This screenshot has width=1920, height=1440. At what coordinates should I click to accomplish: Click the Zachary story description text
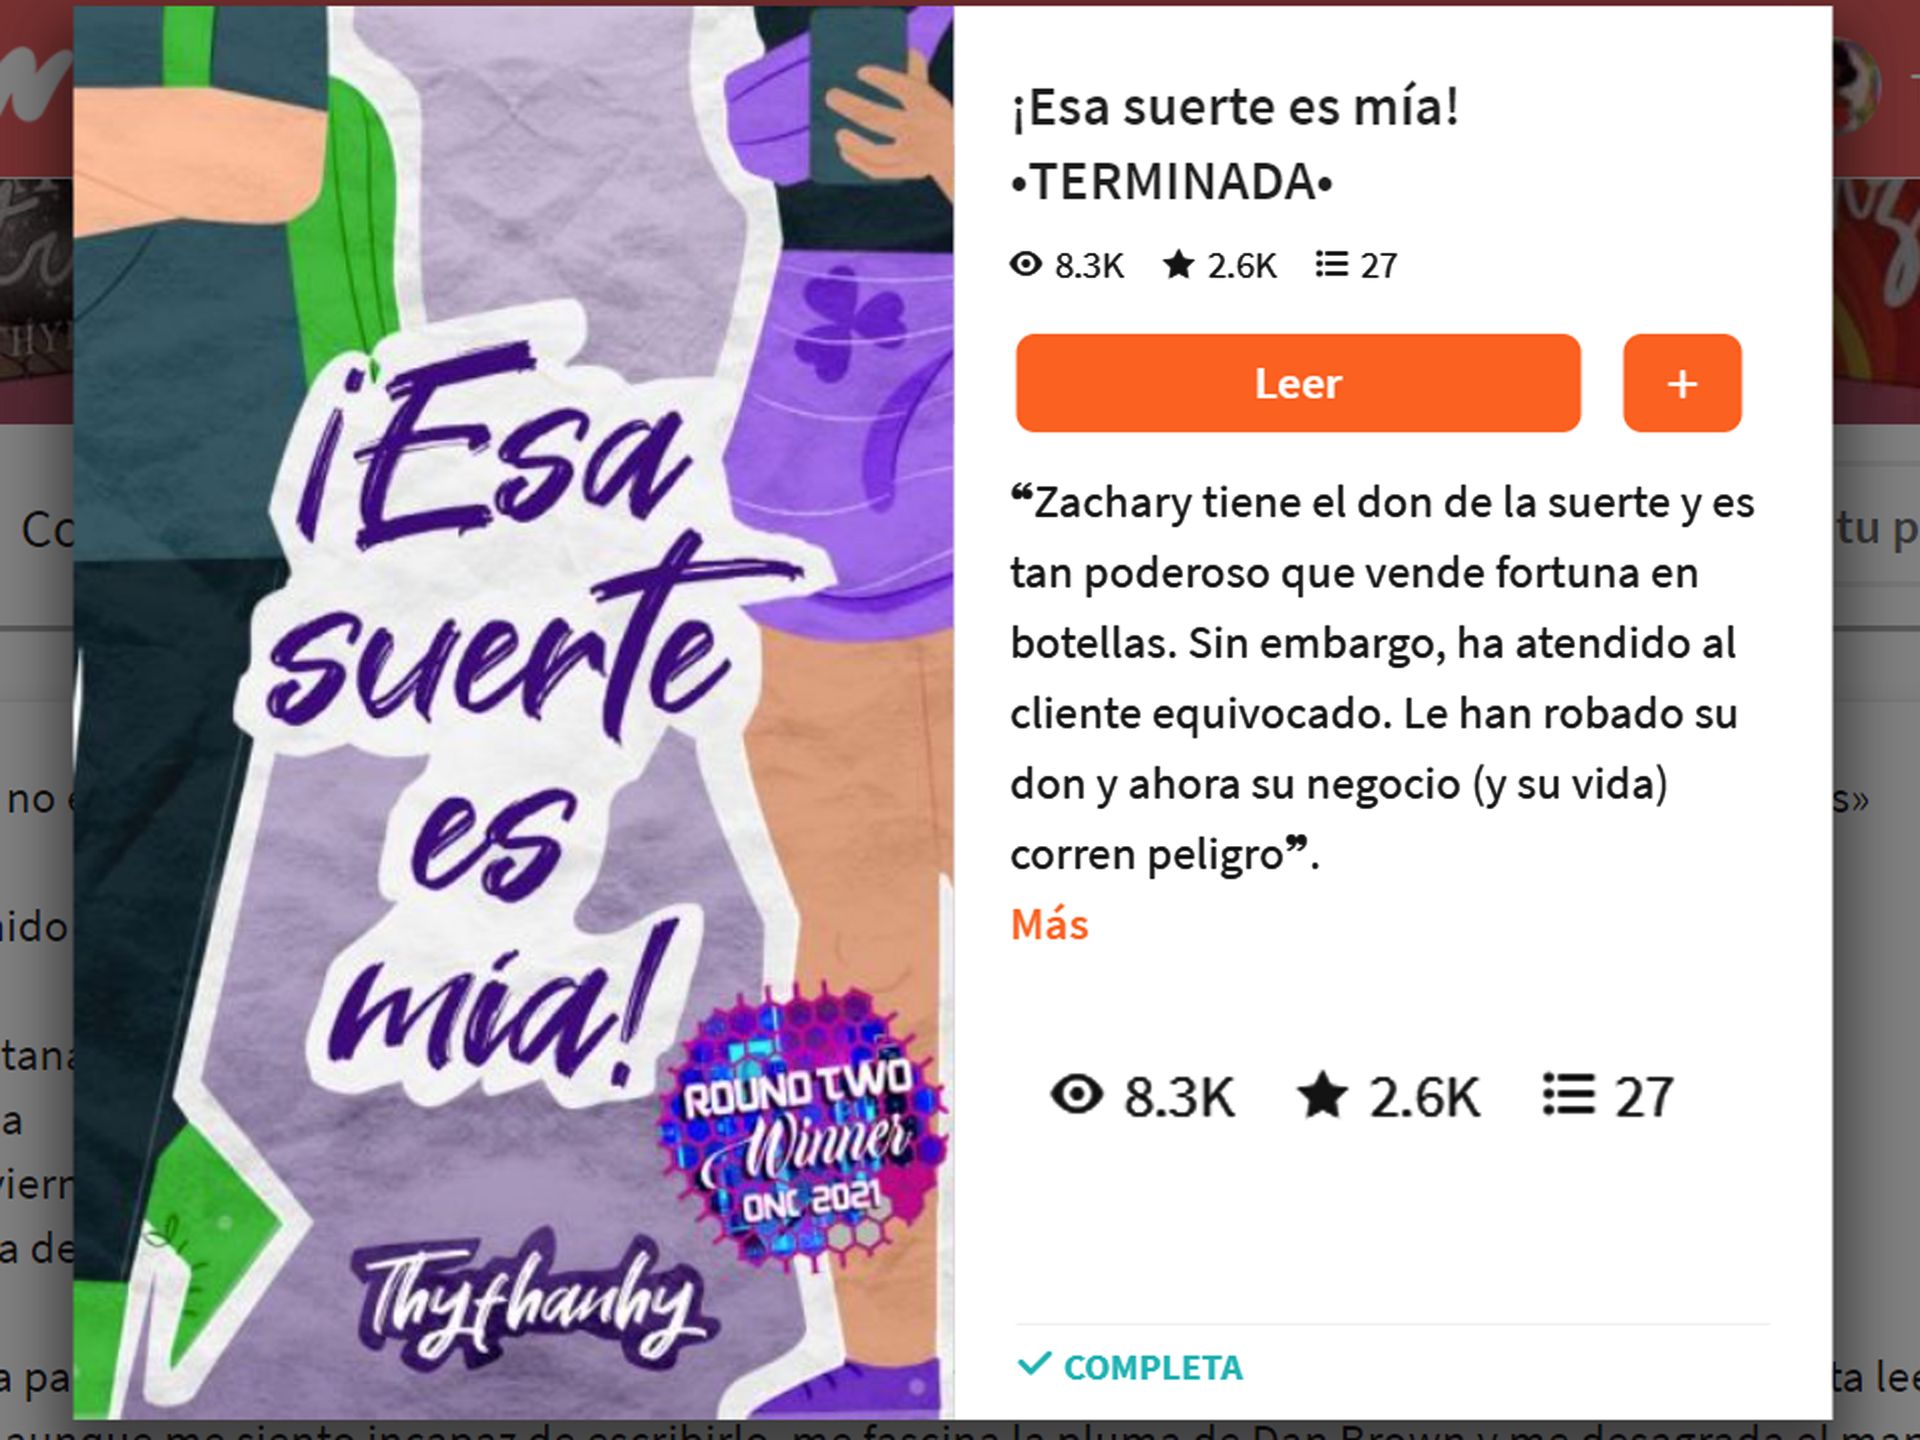click(1382, 678)
